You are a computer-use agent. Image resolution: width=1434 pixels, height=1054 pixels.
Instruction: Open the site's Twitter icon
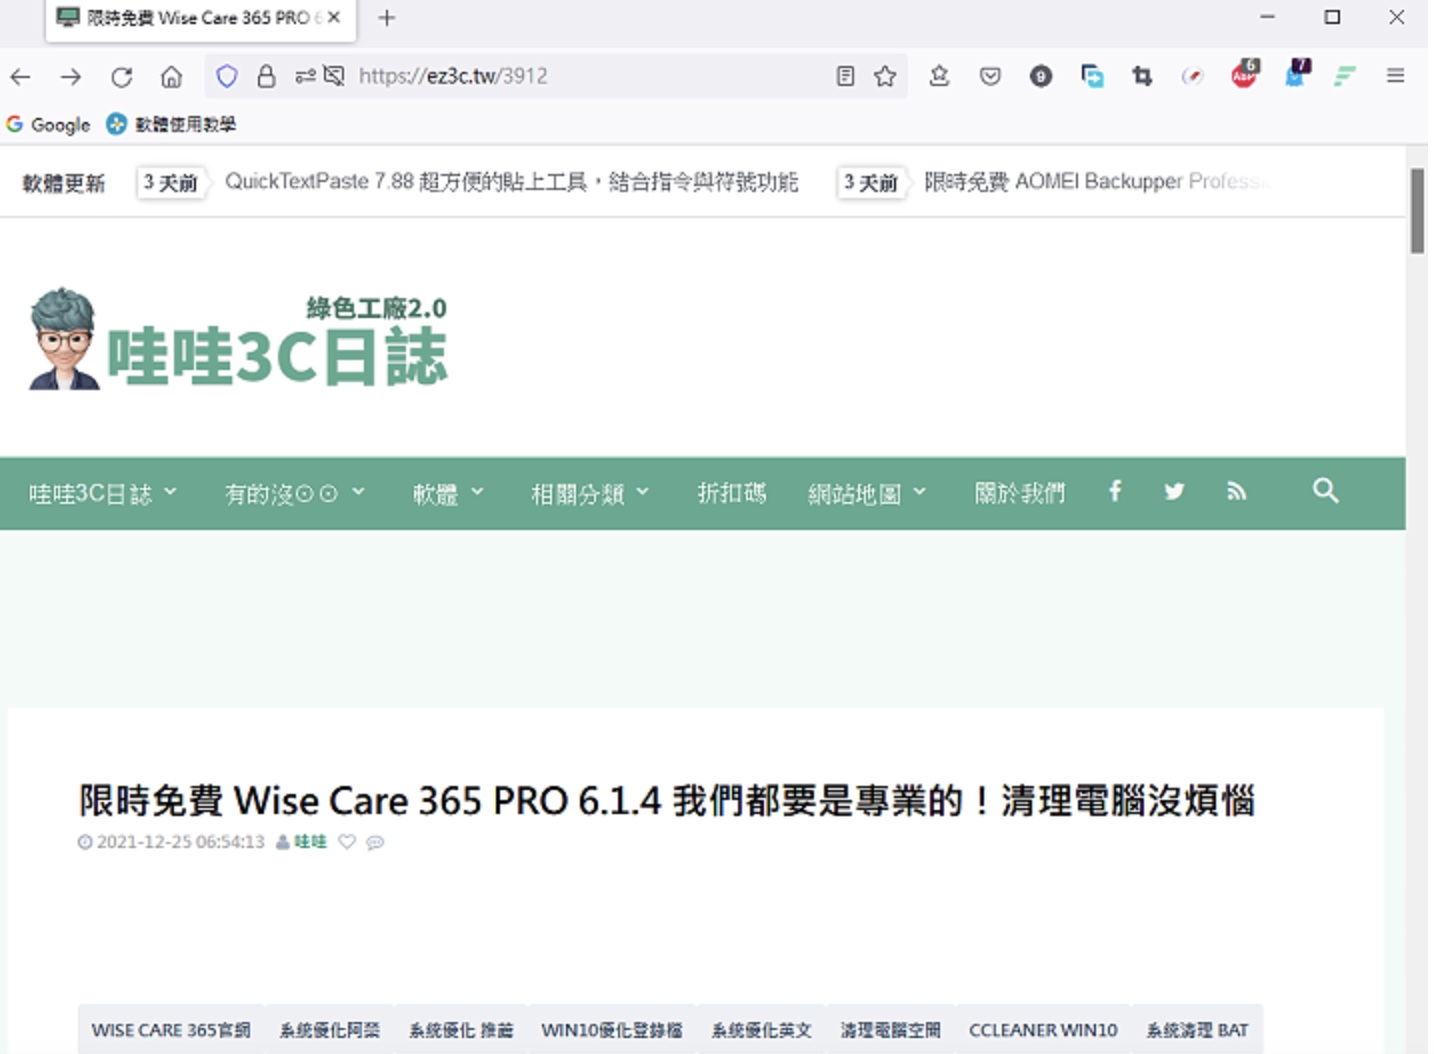coord(1175,491)
